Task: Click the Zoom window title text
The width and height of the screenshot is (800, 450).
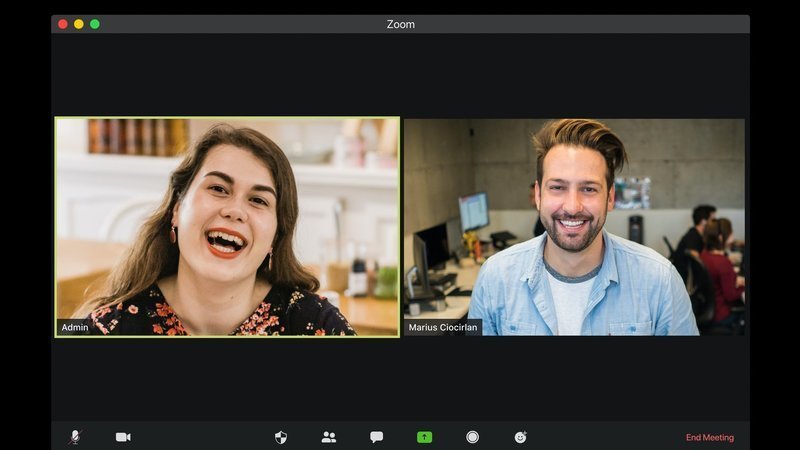Action: (x=400, y=24)
